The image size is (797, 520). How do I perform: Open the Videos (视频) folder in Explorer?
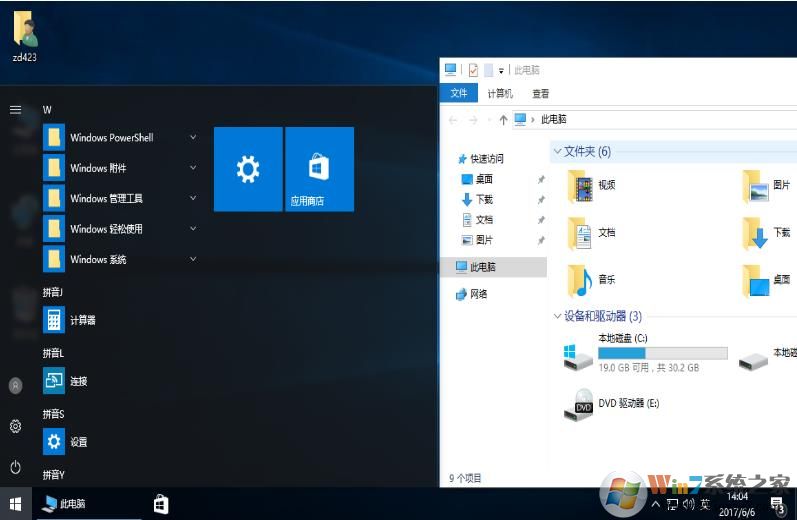click(592, 186)
